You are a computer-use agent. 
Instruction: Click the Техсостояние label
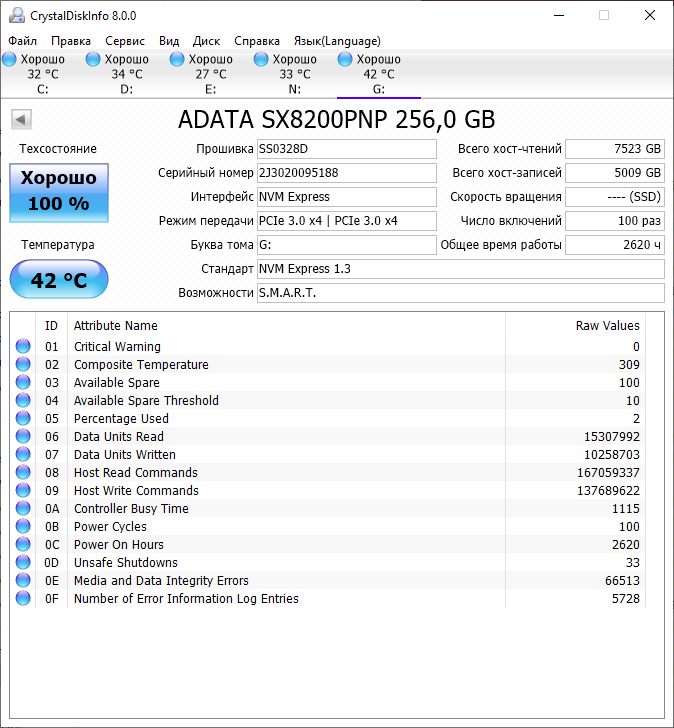pyautogui.click(x=58, y=149)
